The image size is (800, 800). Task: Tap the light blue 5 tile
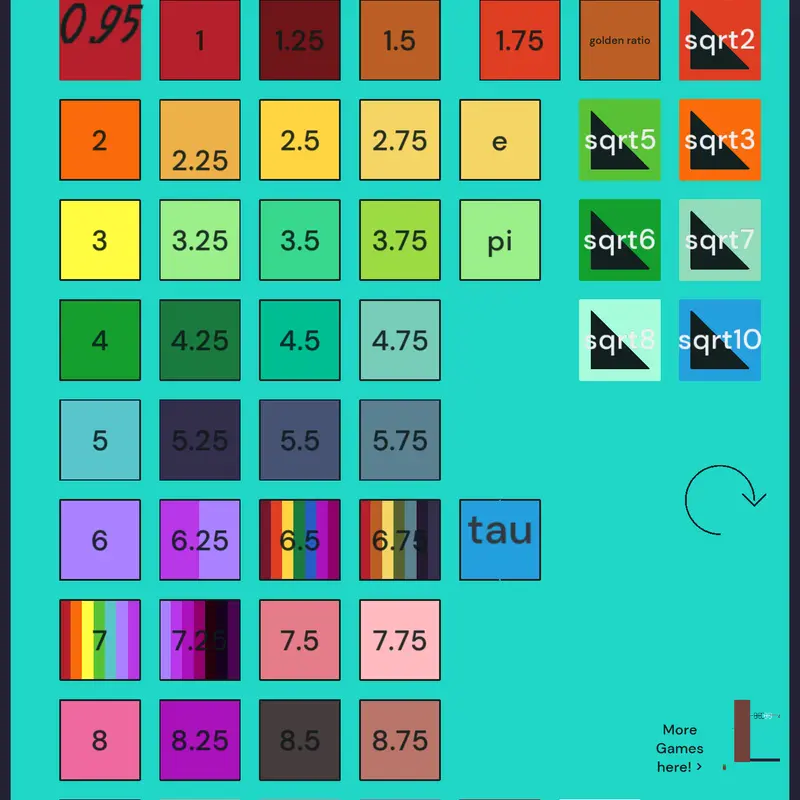(100, 440)
